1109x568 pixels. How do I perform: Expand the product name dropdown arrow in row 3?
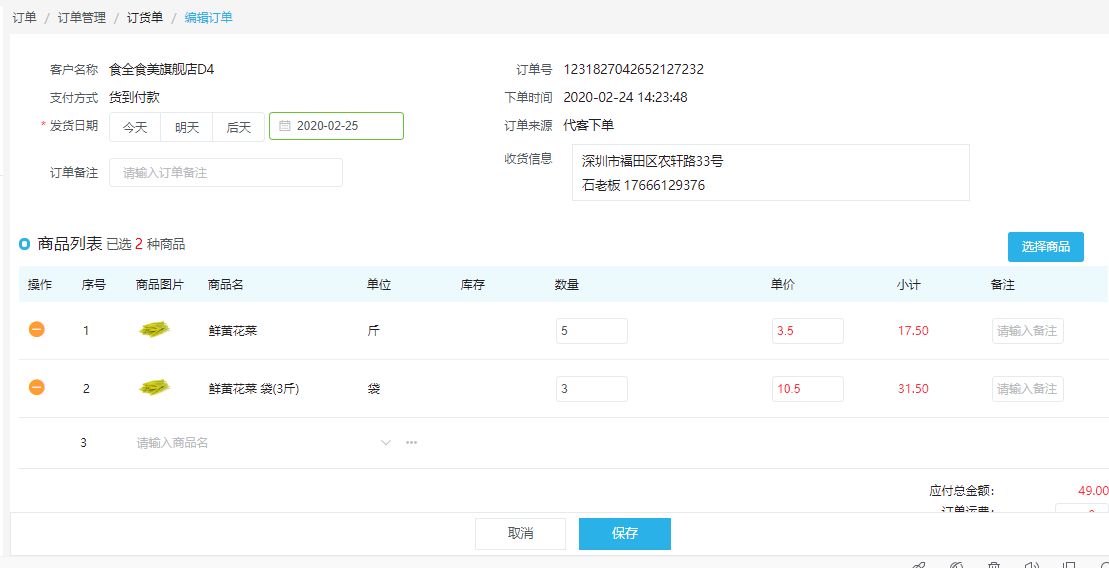(x=385, y=443)
